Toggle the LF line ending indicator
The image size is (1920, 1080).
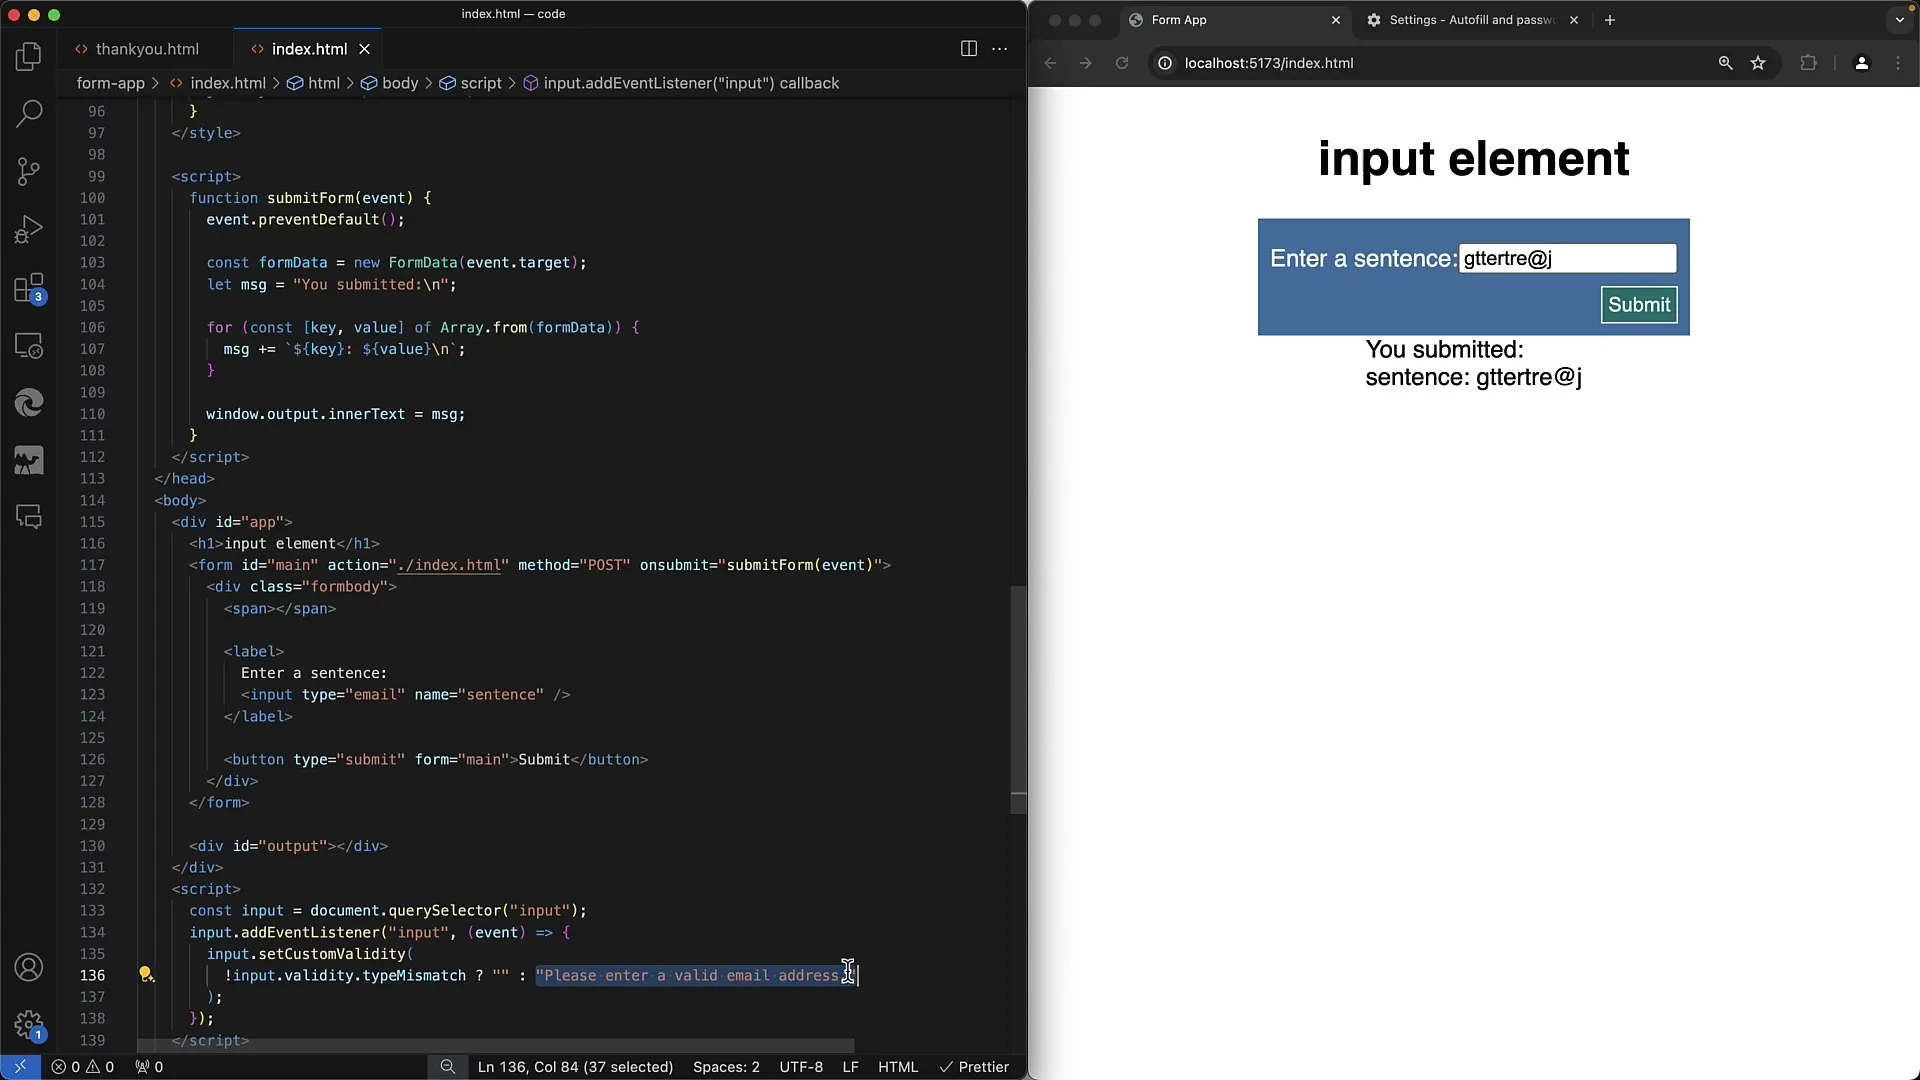click(853, 1065)
